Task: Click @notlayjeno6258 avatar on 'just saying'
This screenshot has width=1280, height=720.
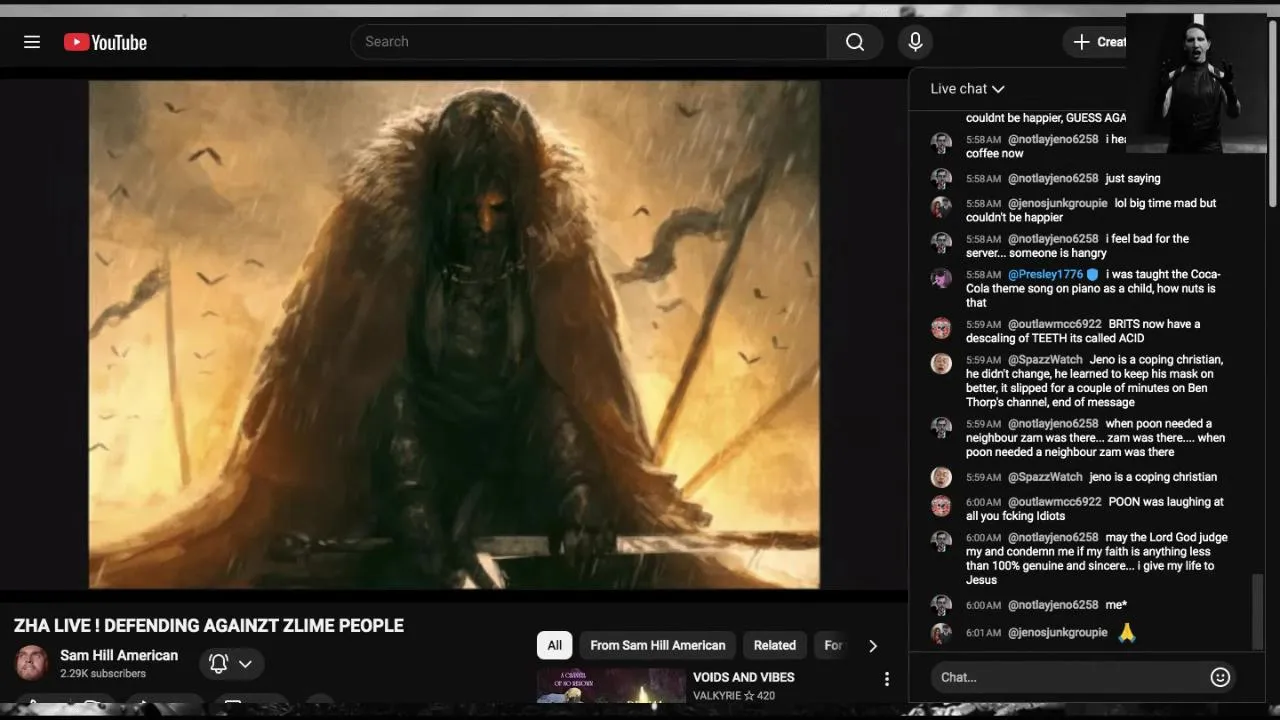Action: pos(941,179)
